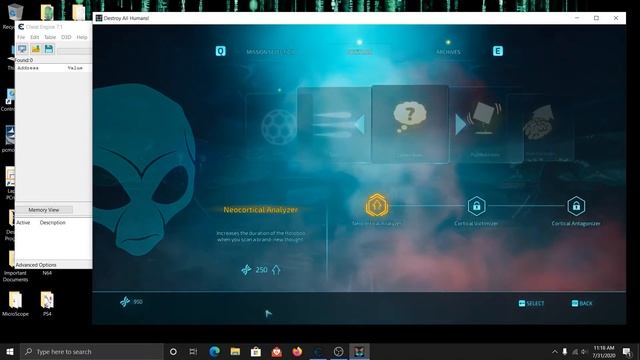This screenshot has width=640, height=360.
Task: Switch to the Archives tab
Action: (x=448, y=52)
